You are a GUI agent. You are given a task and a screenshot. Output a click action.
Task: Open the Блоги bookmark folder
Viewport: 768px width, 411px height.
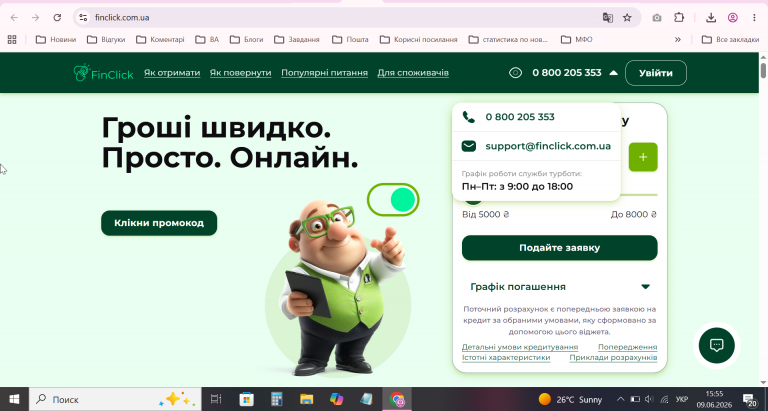click(246, 39)
